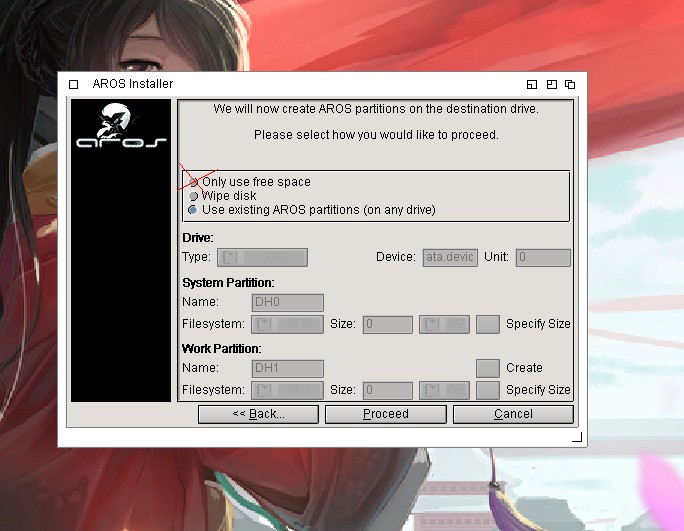The width and height of the screenshot is (684, 531).
Task: Go back using the '<< Back...' button
Action: pyautogui.click(x=258, y=414)
